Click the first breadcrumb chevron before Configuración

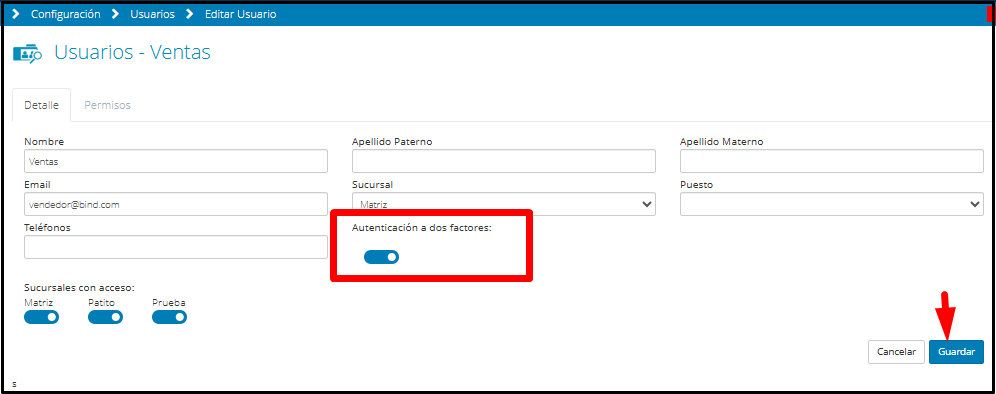click(16, 14)
